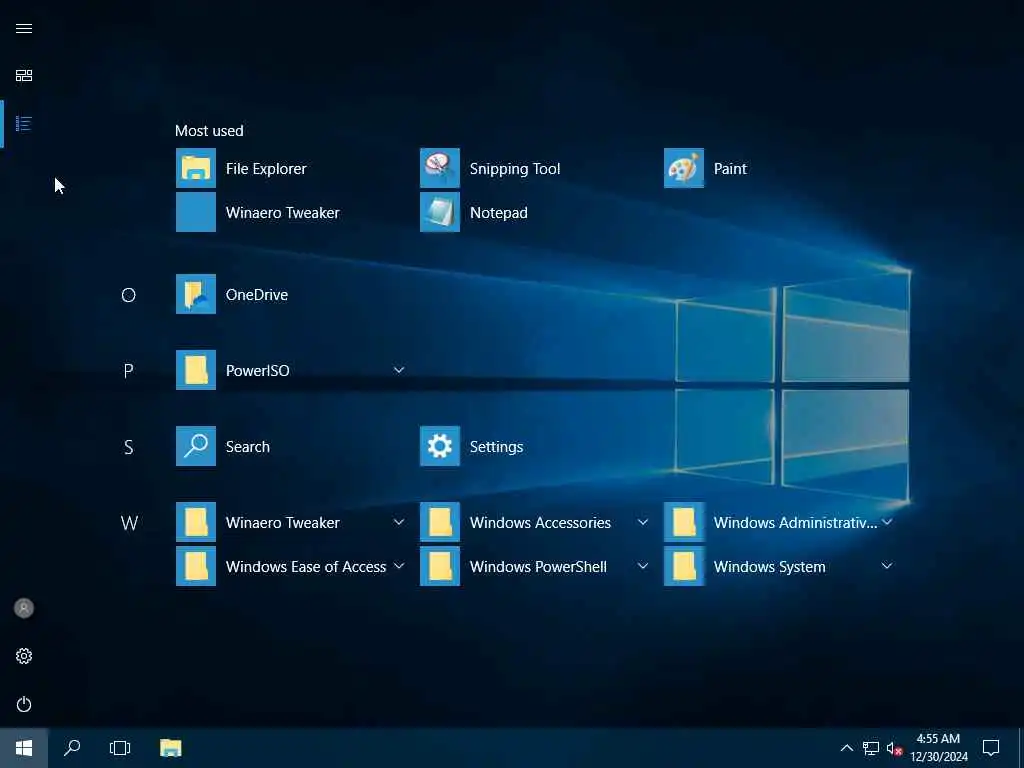Open the Action Center notification icon

(x=991, y=748)
